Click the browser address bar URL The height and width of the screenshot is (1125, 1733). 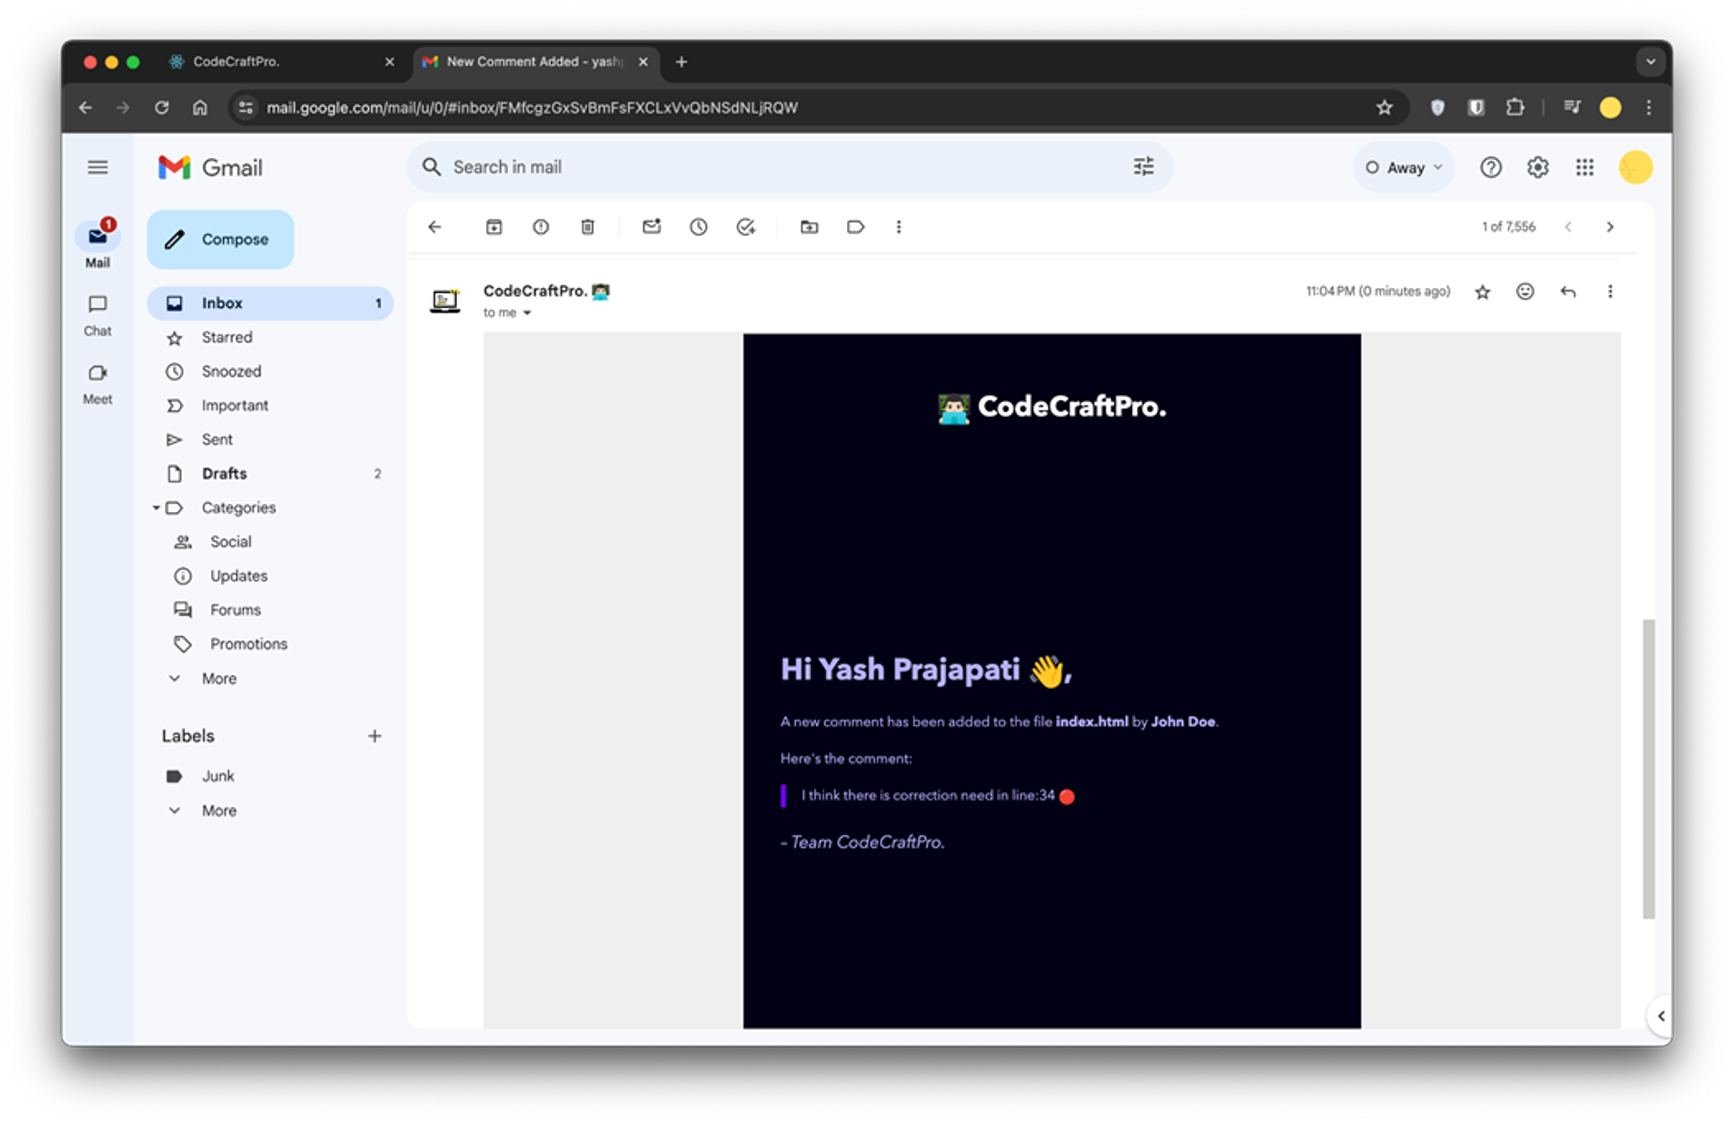[532, 107]
